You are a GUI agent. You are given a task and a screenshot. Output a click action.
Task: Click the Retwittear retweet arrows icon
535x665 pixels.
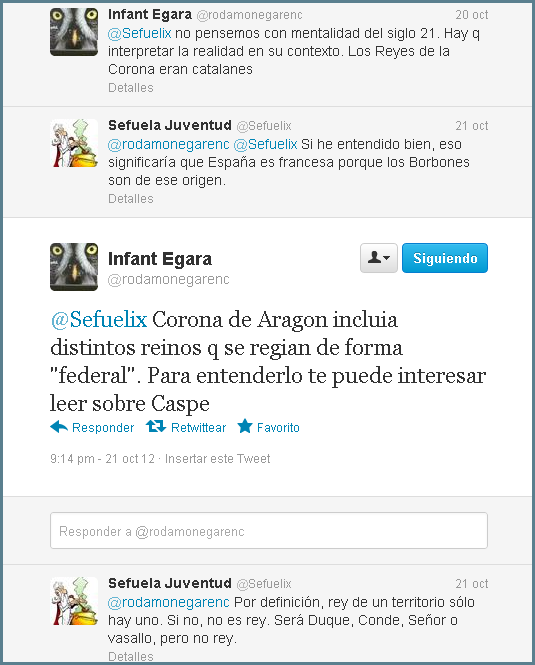coord(156,426)
